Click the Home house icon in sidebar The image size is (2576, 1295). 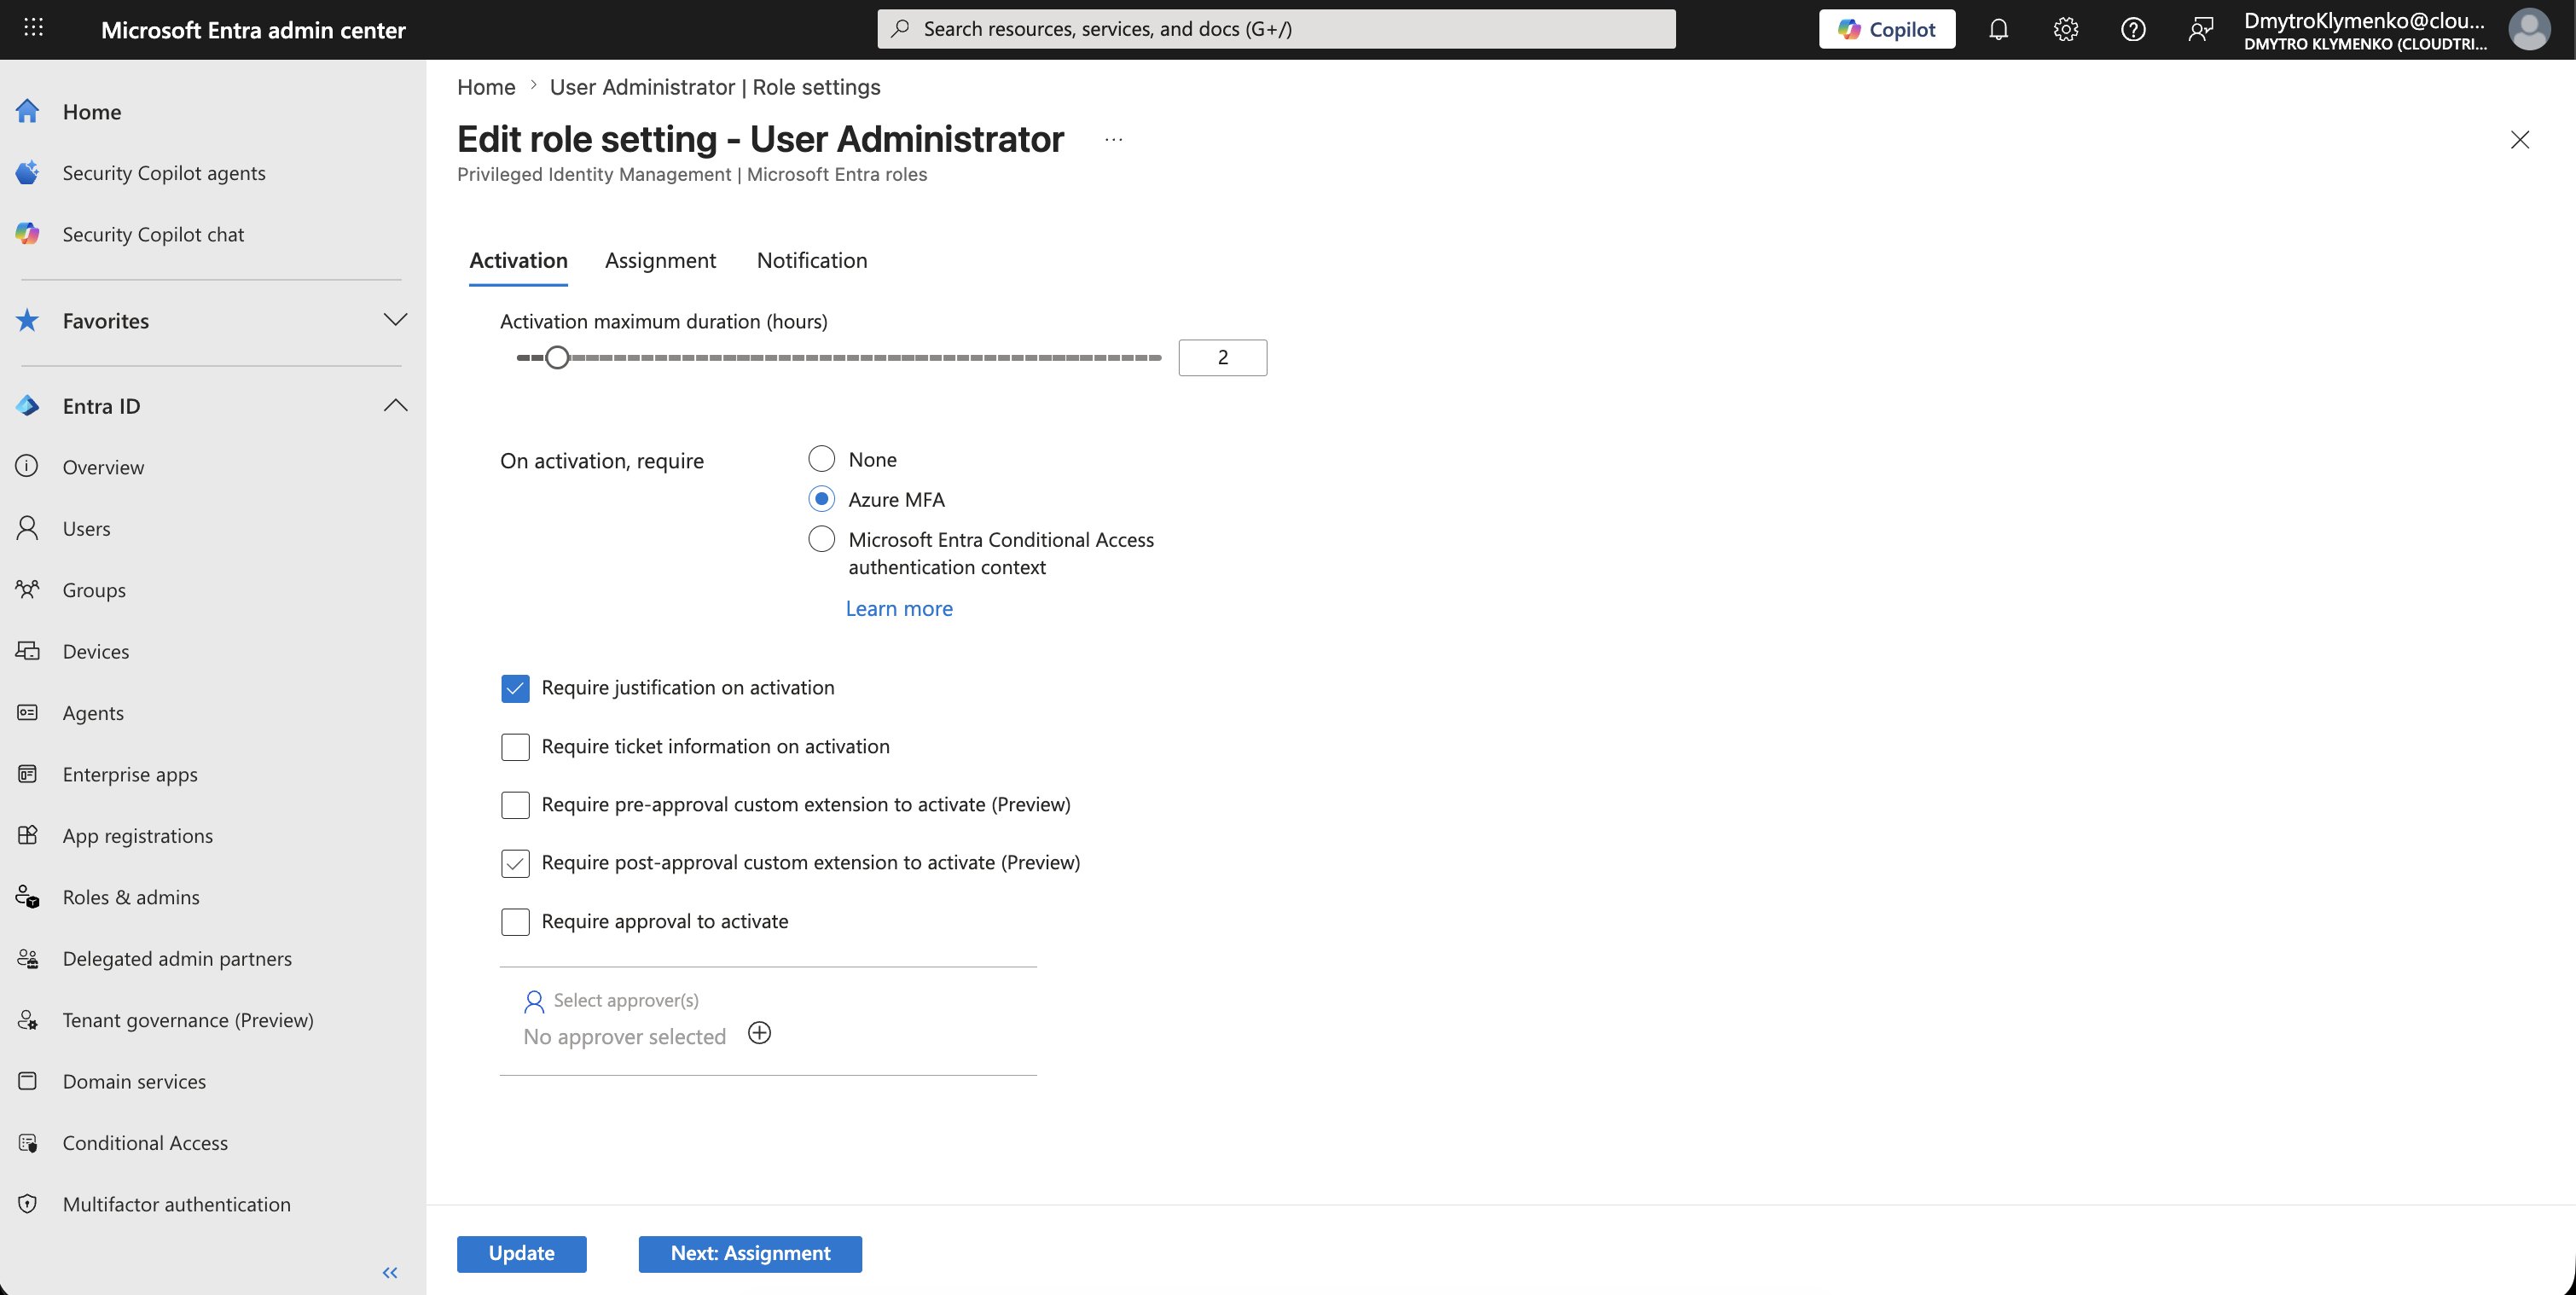tap(27, 111)
